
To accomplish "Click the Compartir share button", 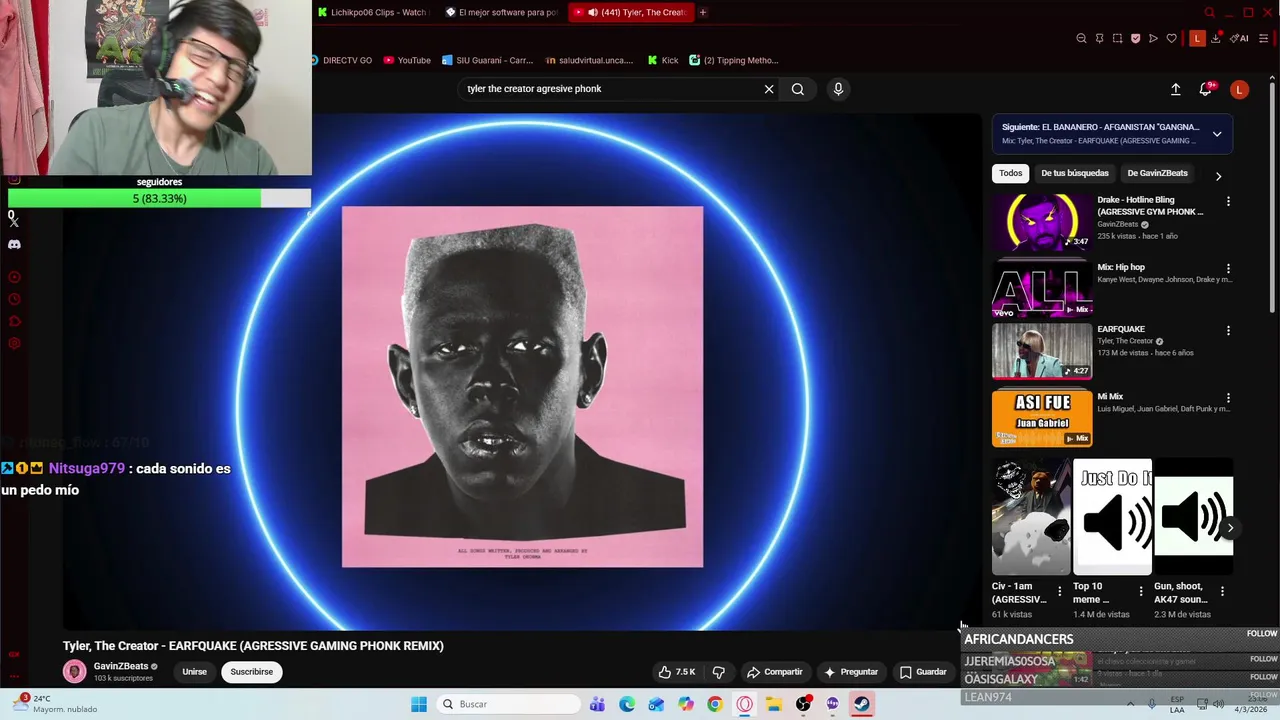I will 775,672.
